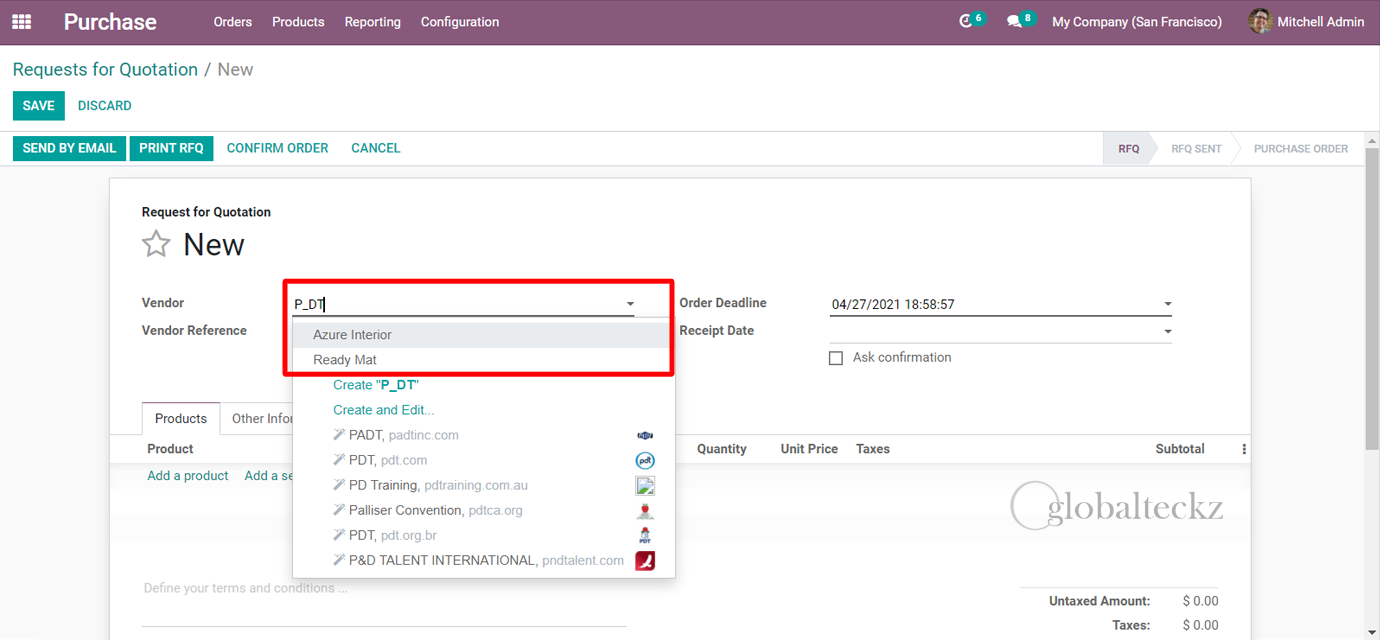
Task: Open the column options kebab icon
Action: (x=1244, y=449)
